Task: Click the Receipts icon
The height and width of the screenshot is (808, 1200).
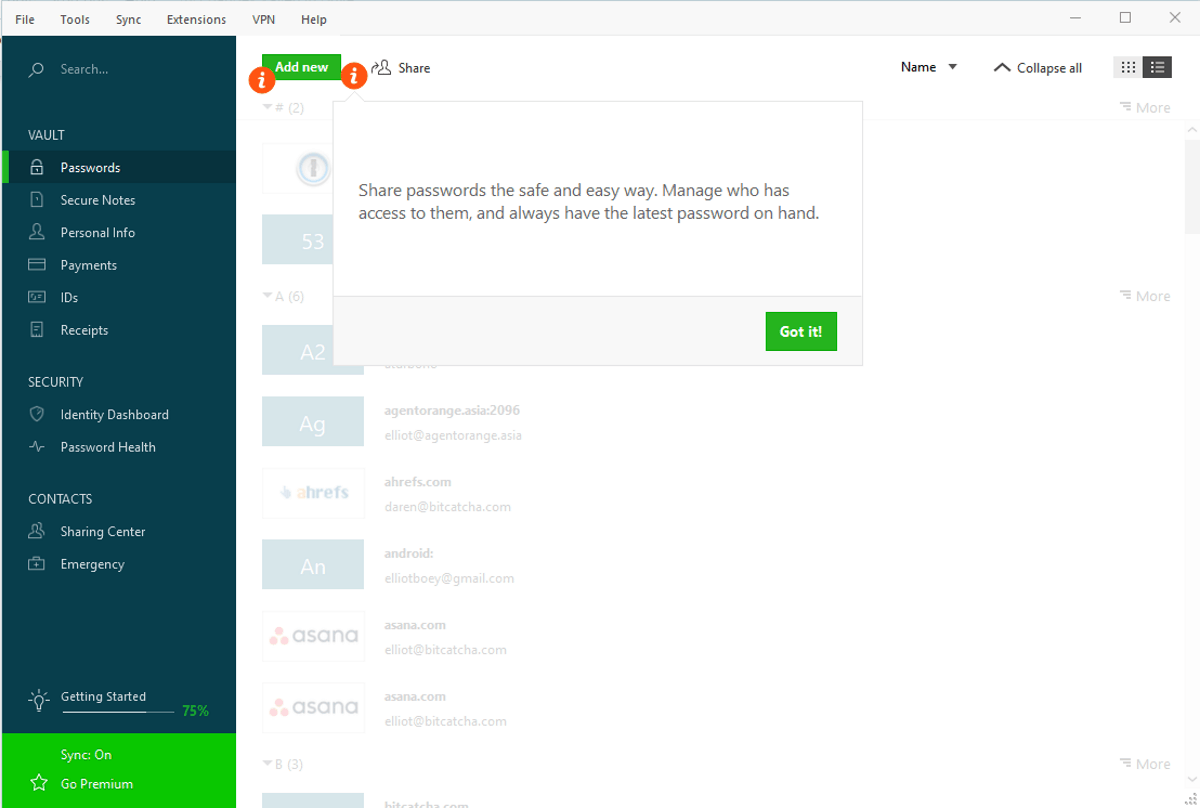Action: (x=37, y=330)
